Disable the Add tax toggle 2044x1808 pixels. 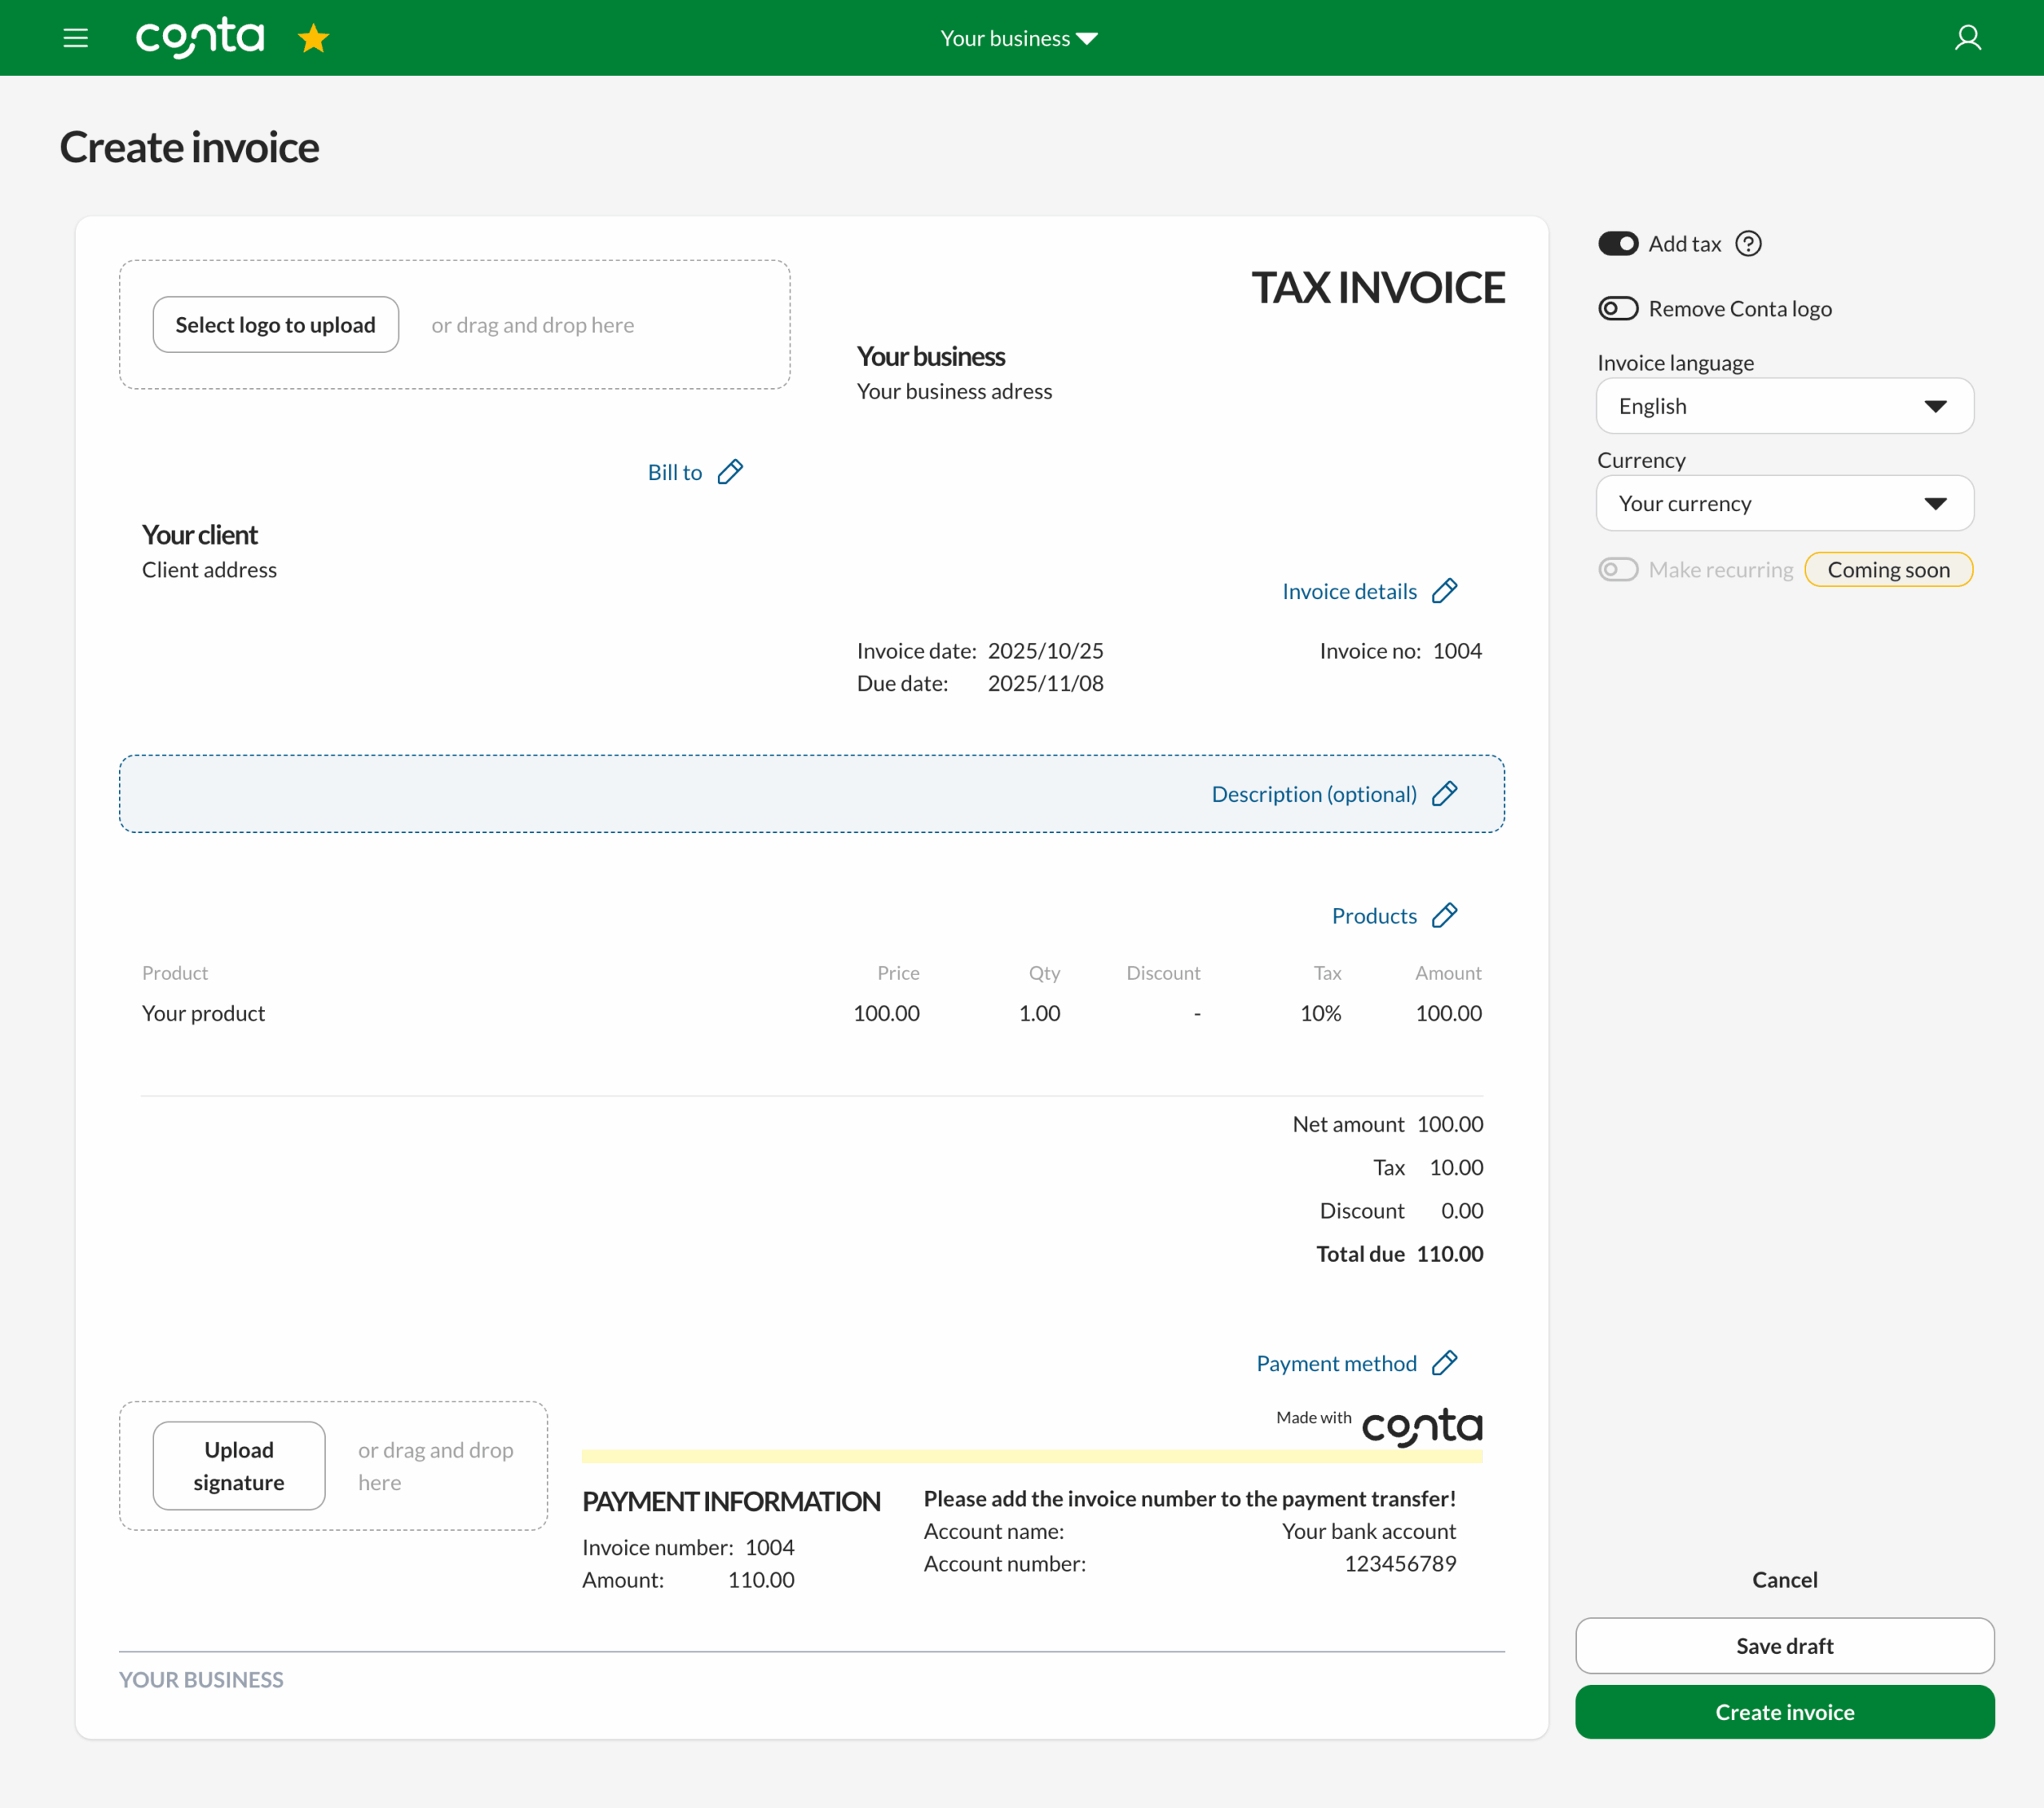(x=1617, y=243)
